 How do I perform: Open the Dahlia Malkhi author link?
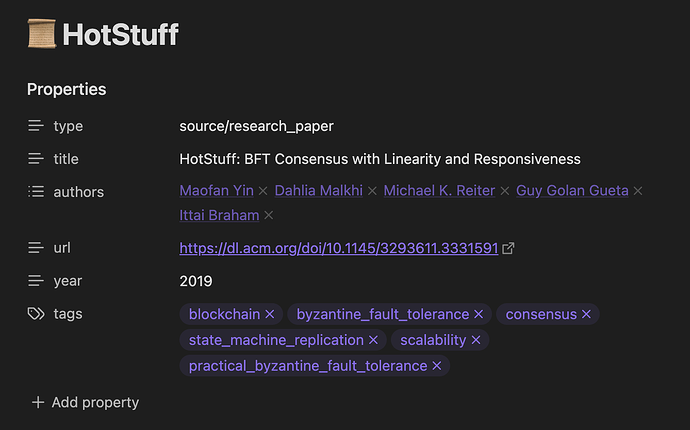click(x=319, y=191)
